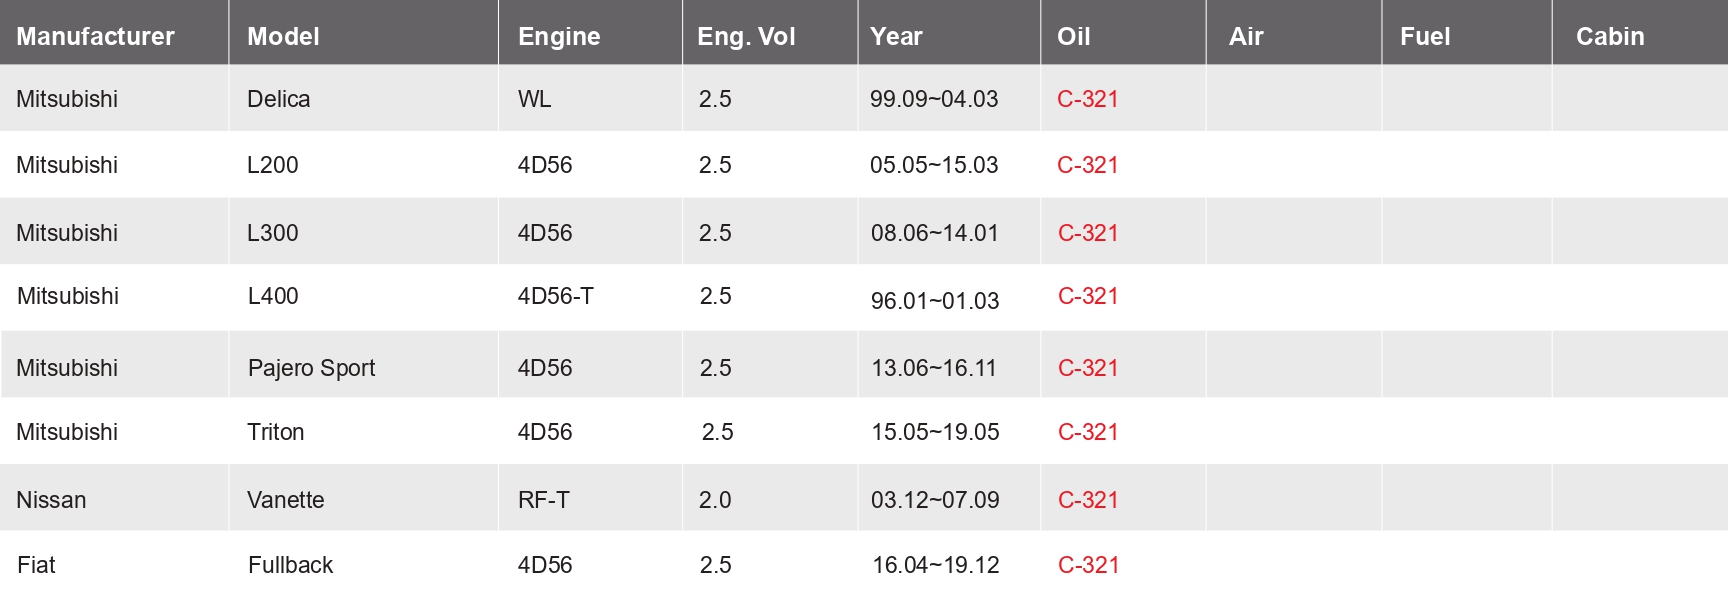1728x598 pixels.
Task: Open C-321 oil filter link for Delica
Action: point(1088,99)
